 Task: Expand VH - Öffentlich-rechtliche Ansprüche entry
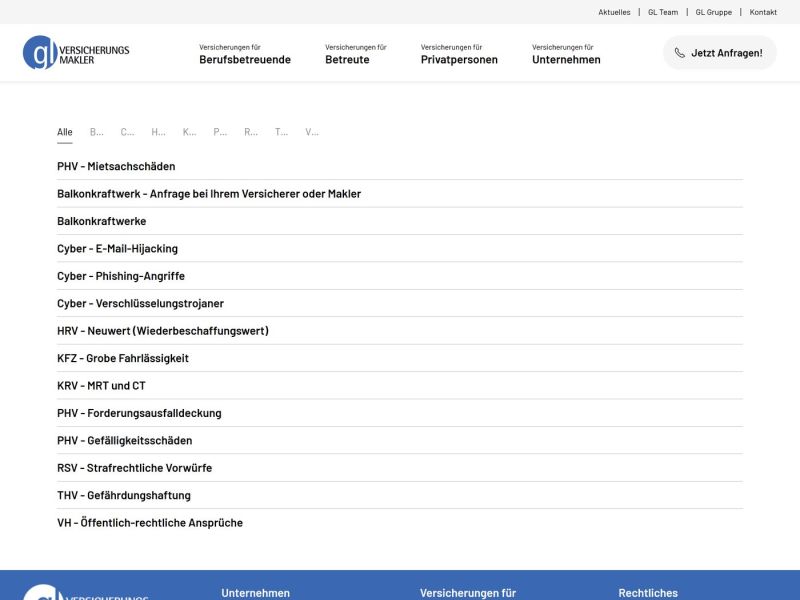[400, 523]
